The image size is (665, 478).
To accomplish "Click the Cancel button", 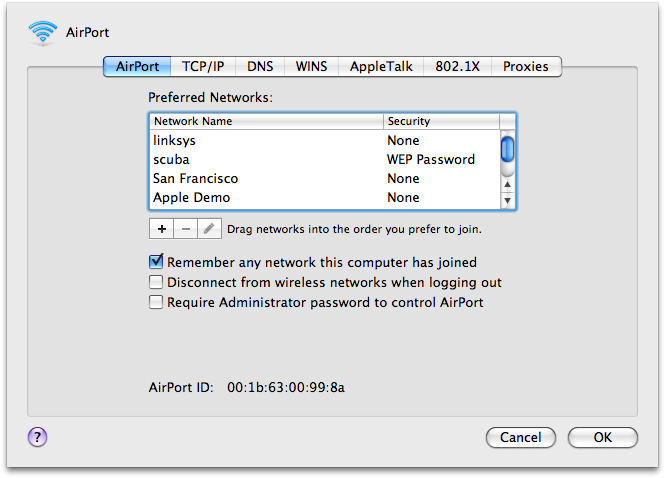I will point(520,437).
